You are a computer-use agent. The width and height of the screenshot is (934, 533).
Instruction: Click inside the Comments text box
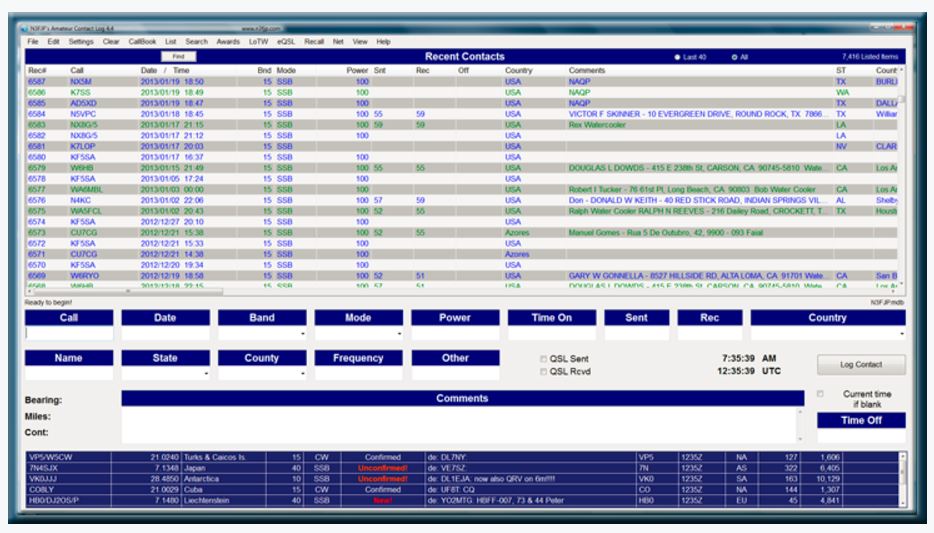459,425
